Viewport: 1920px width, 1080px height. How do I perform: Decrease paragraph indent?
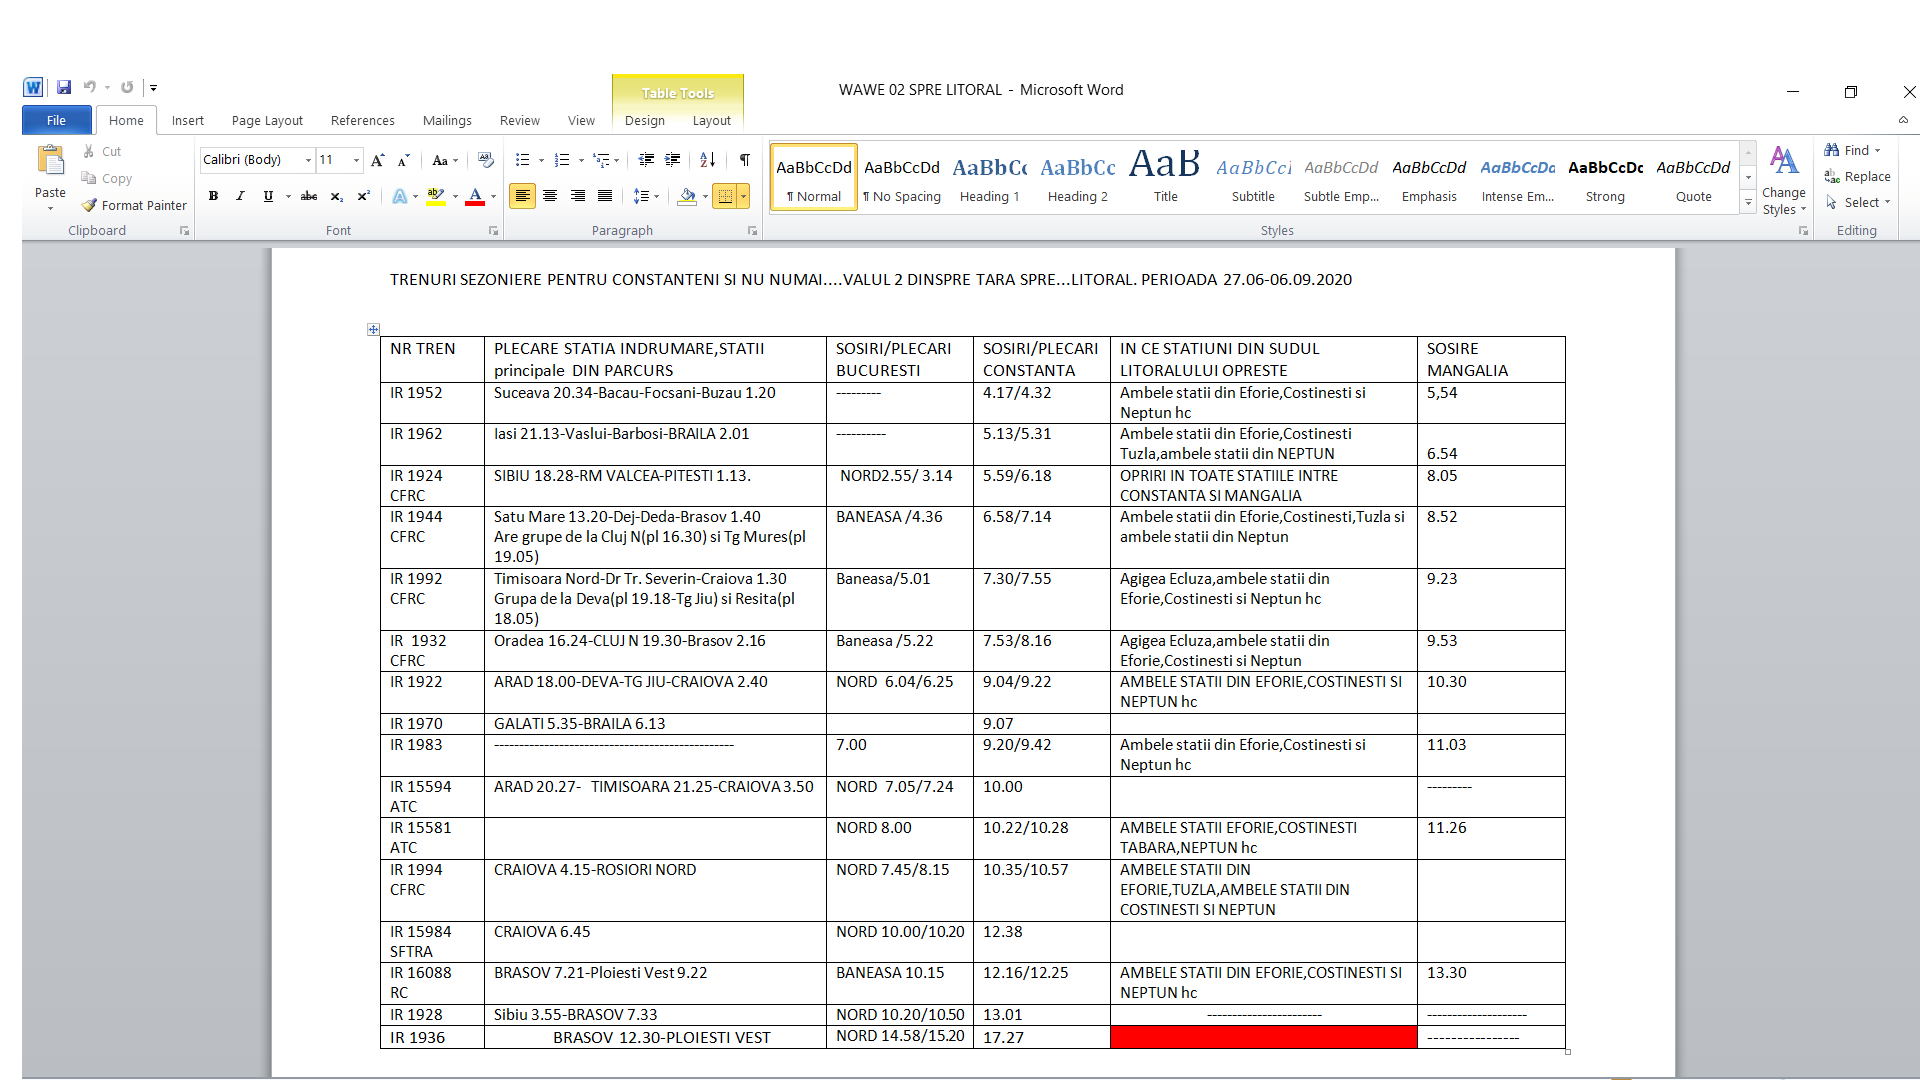[646, 160]
